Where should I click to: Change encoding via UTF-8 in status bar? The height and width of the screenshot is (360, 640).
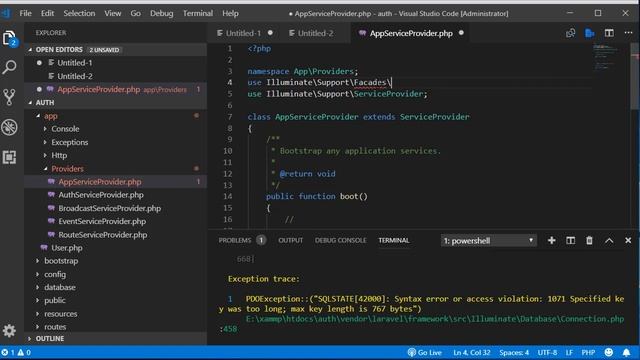[547, 352]
